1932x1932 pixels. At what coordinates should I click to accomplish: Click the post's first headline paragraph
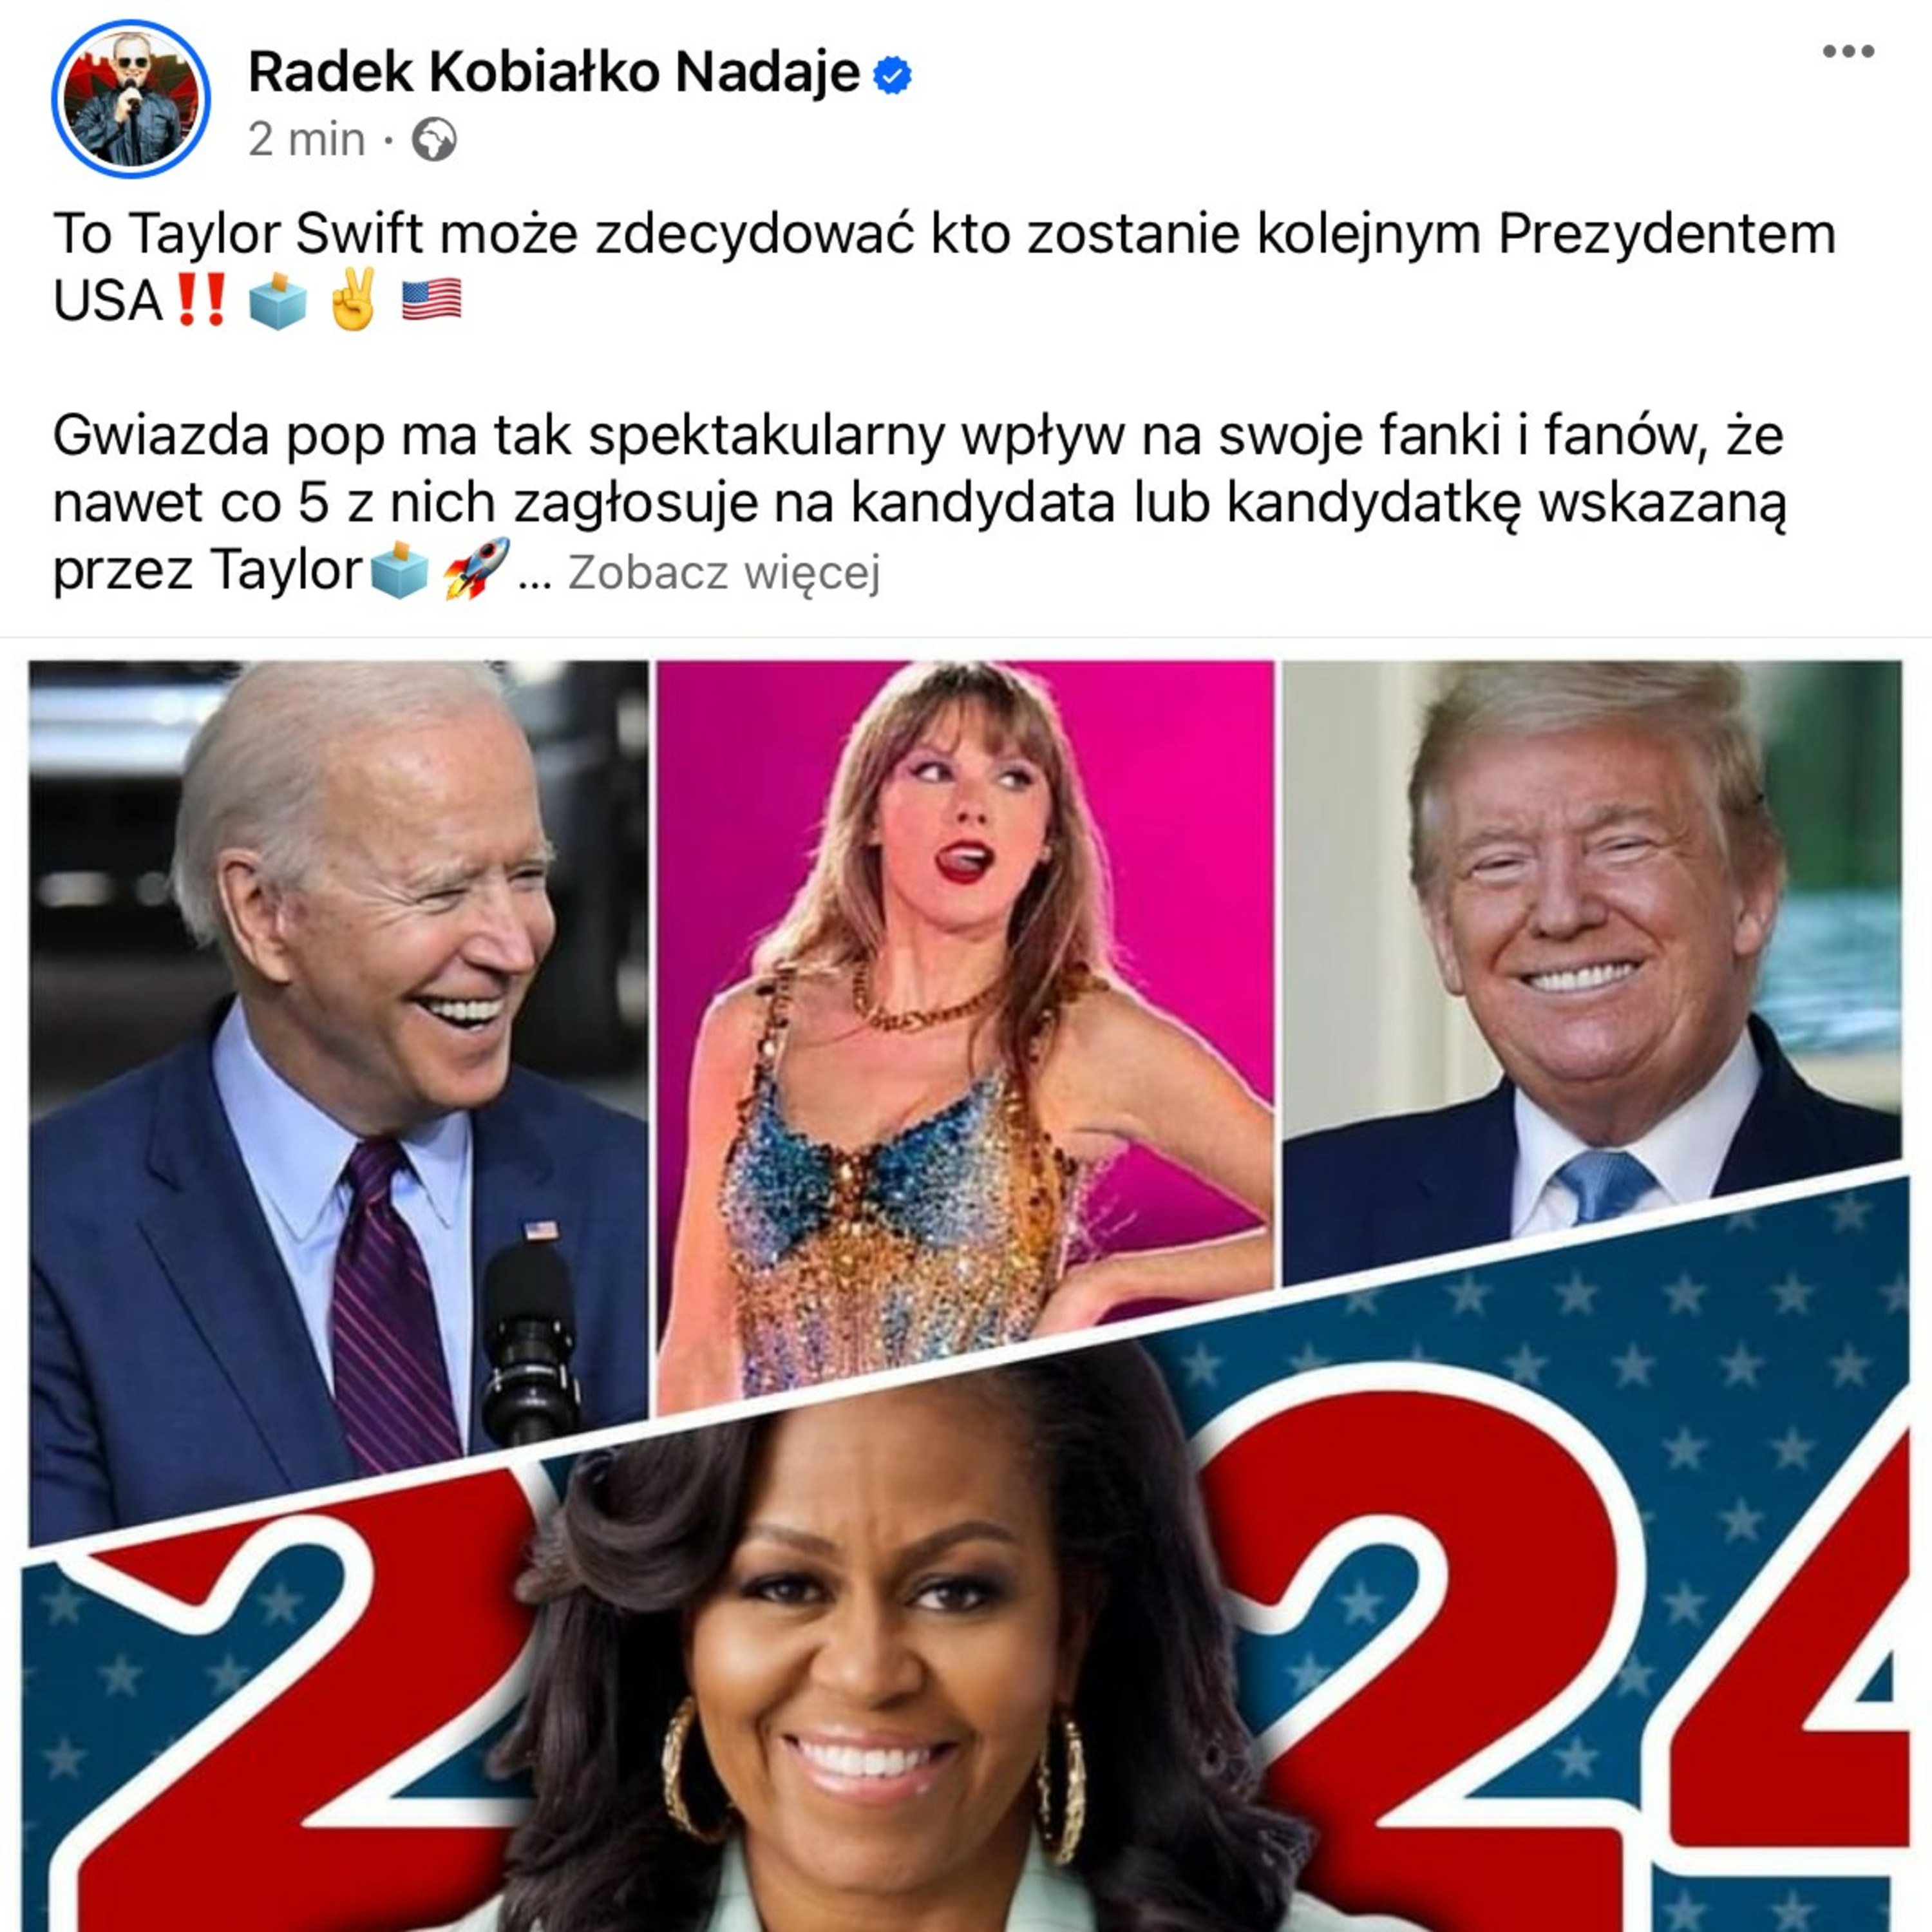point(944,267)
